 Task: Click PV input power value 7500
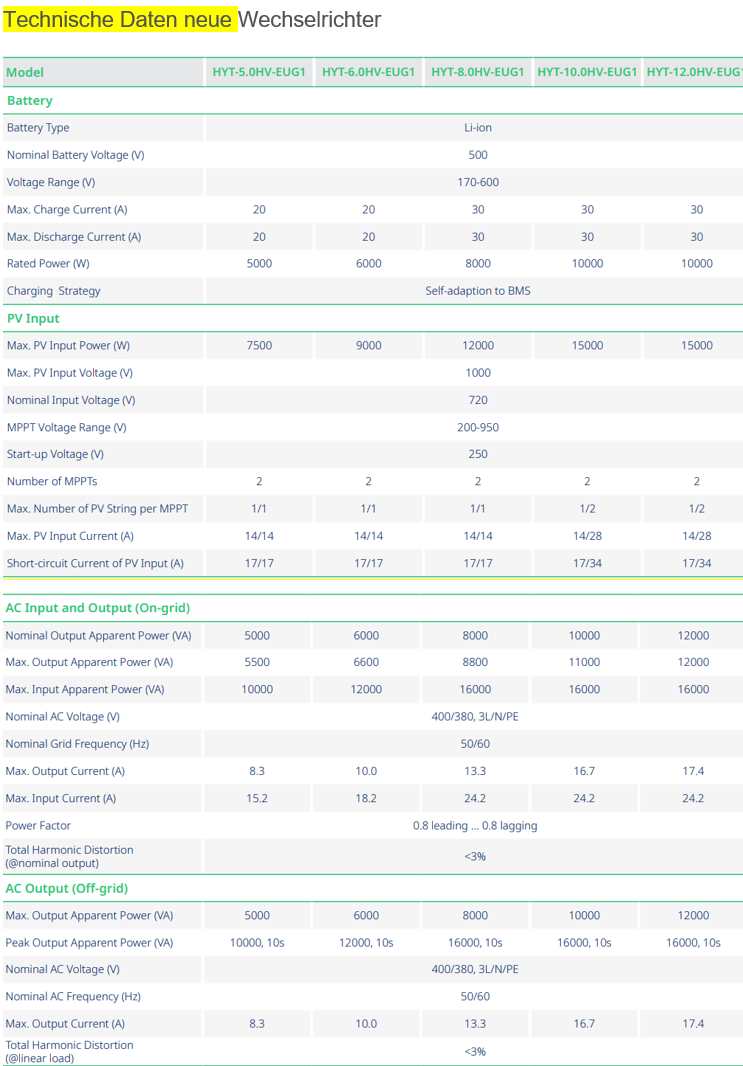tap(259, 345)
